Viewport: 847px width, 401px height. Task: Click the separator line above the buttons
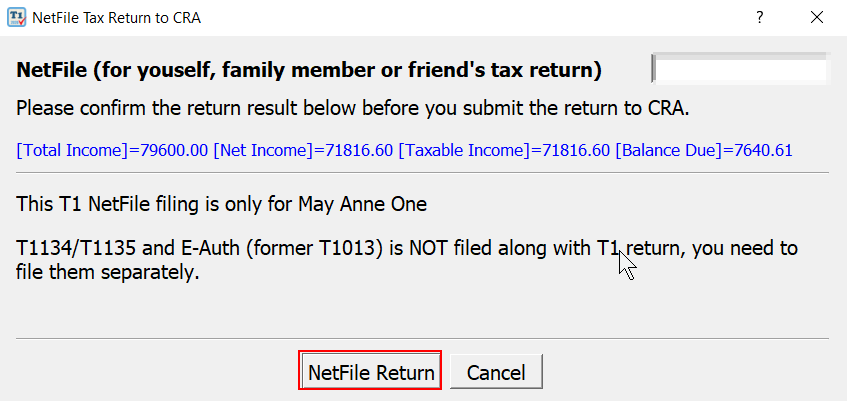422,338
